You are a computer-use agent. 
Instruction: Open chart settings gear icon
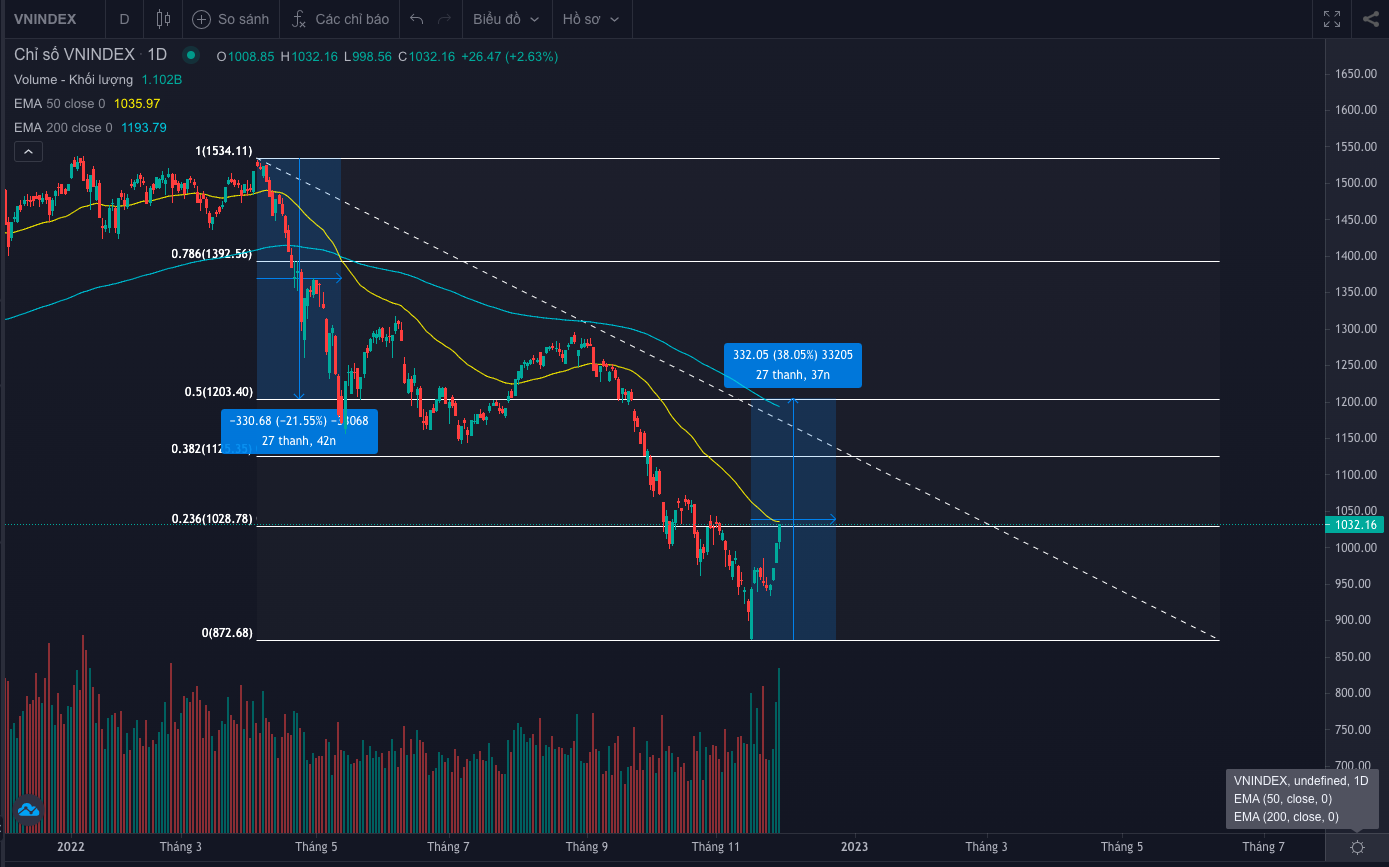pos(1357,847)
